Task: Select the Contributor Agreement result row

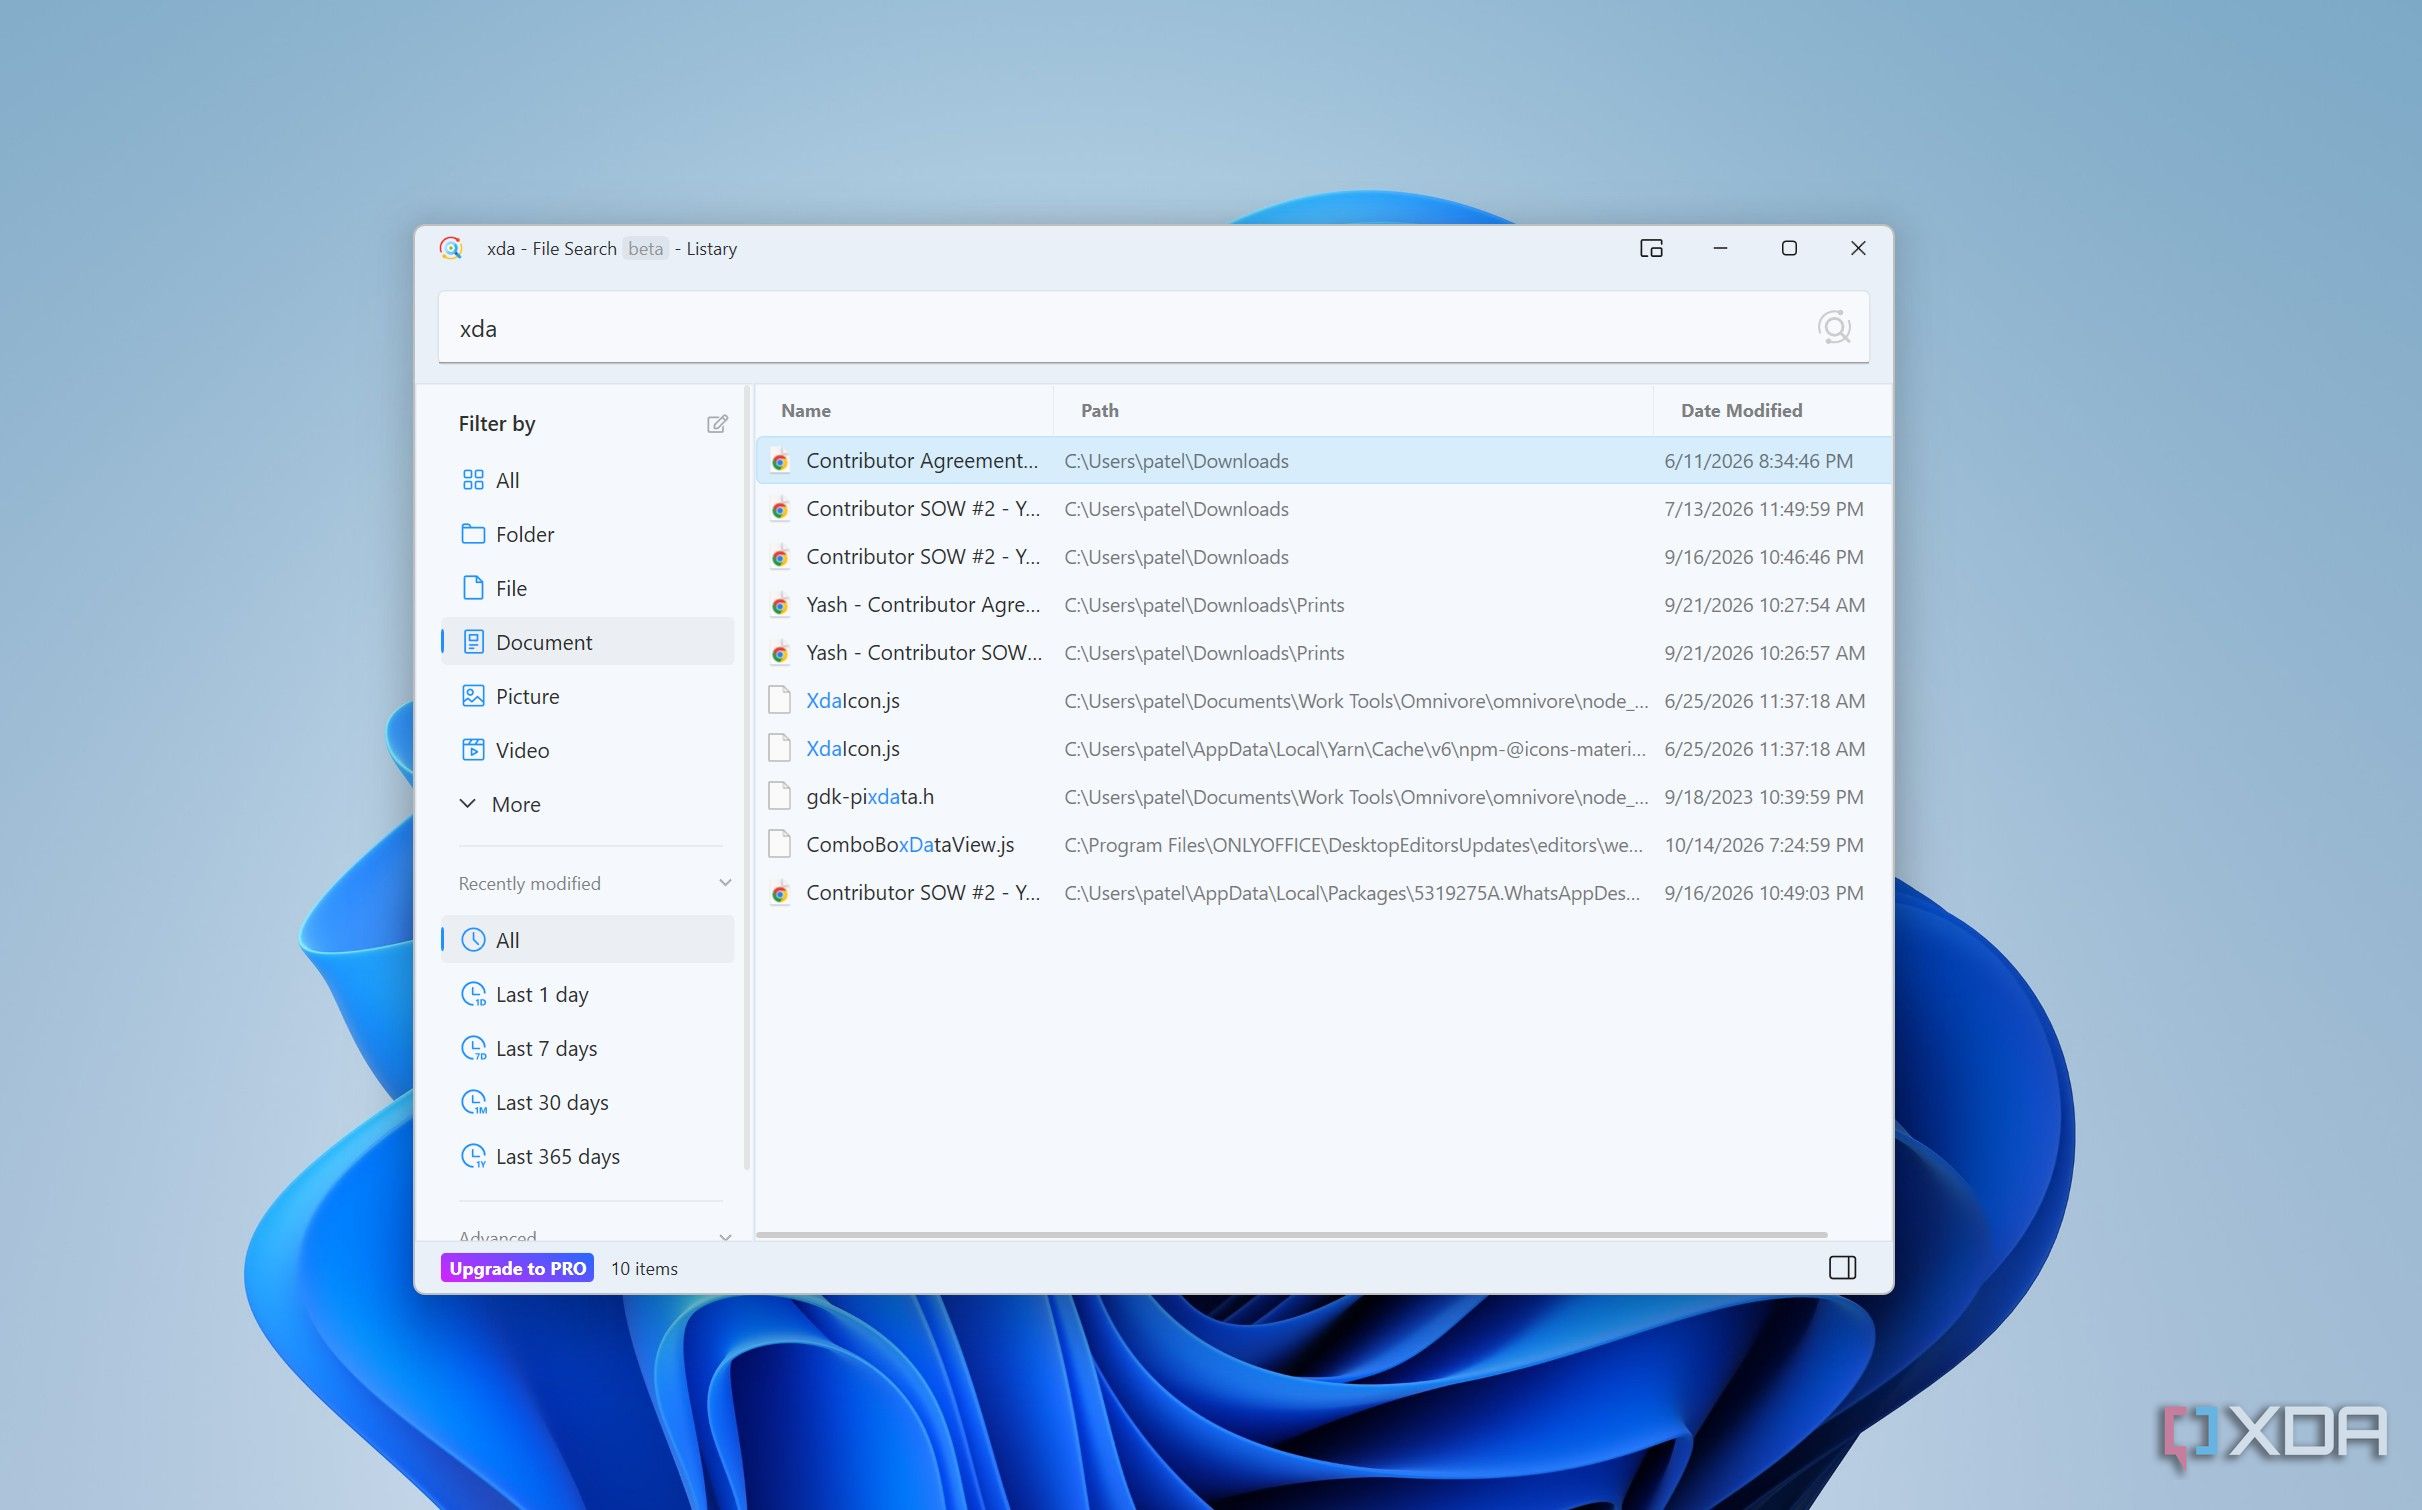Action: click(x=1324, y=461)
